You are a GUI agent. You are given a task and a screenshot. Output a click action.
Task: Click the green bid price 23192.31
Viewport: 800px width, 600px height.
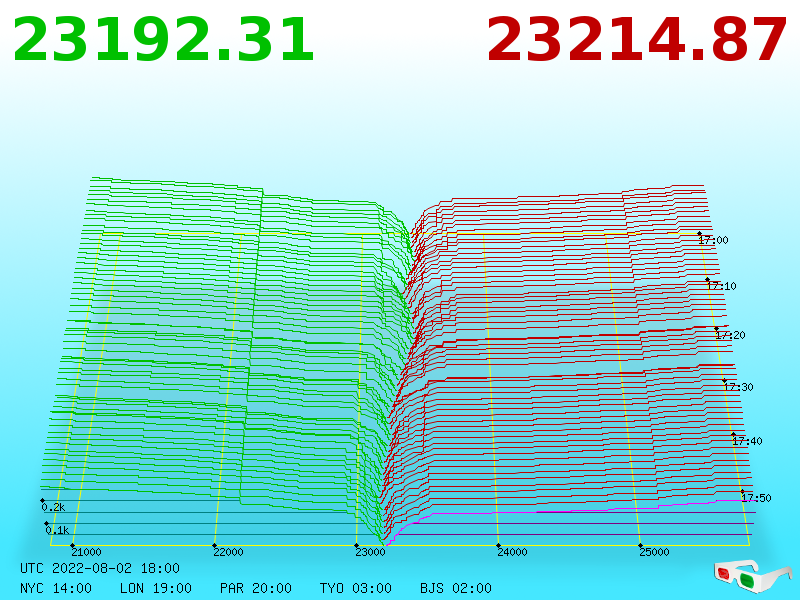tap(163, 40)
